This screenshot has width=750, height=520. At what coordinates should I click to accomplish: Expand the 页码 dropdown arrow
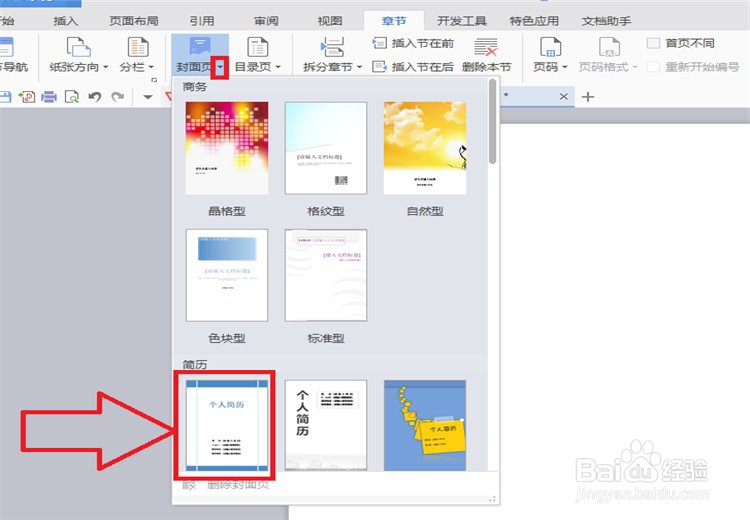pos(565,67)
